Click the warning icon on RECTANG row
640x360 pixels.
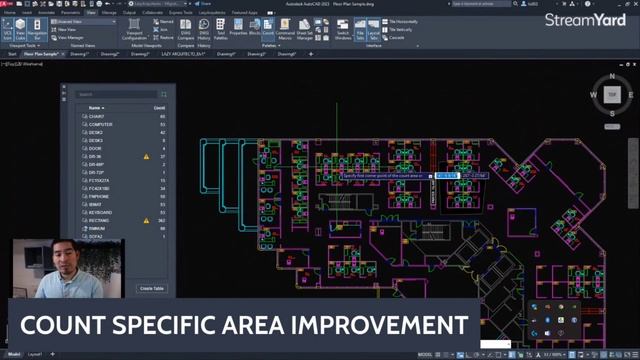tap(146, 220)
